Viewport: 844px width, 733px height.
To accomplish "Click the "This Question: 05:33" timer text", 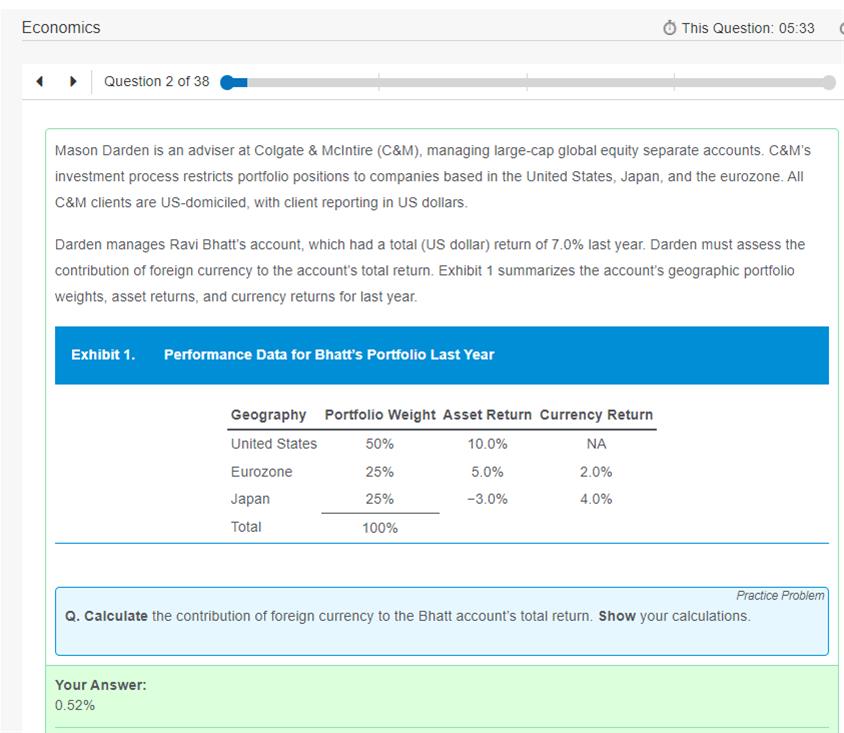I will 747,28.
